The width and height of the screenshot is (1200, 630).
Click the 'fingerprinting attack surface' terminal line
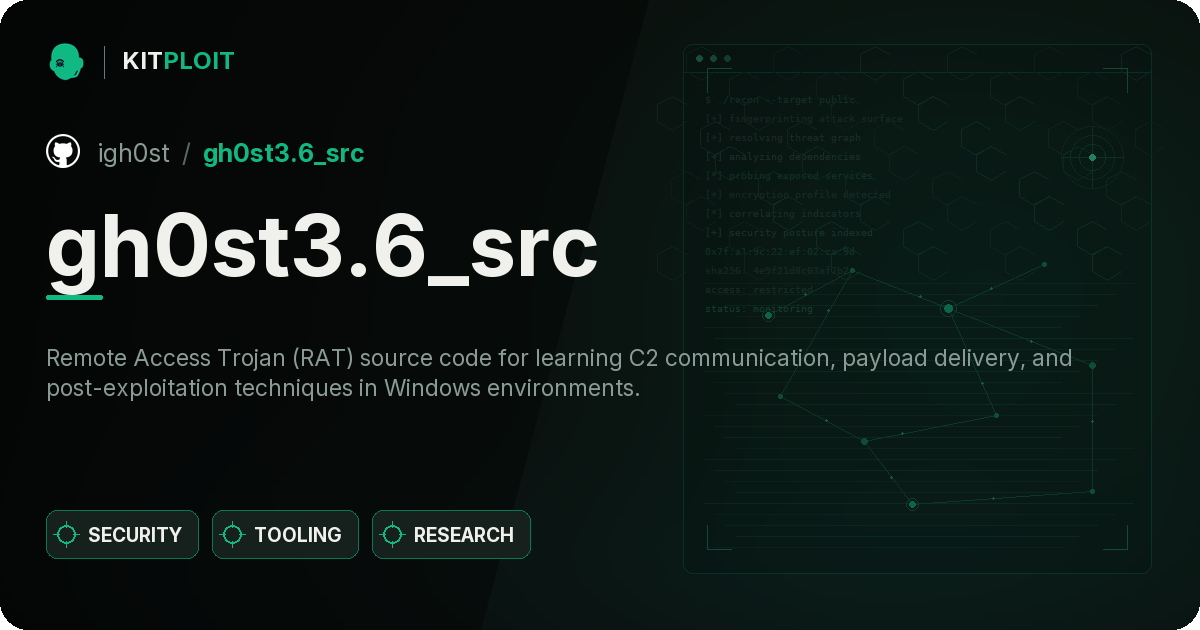pyautogui.click(x=804, y=119)
